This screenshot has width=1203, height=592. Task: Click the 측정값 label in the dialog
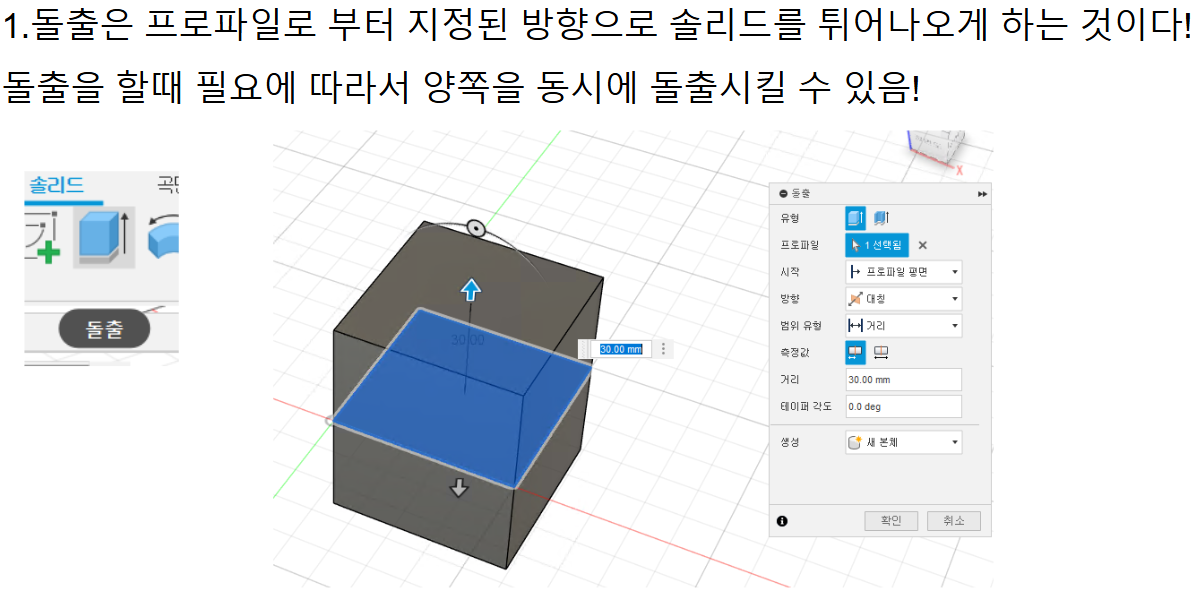[794, 352]
